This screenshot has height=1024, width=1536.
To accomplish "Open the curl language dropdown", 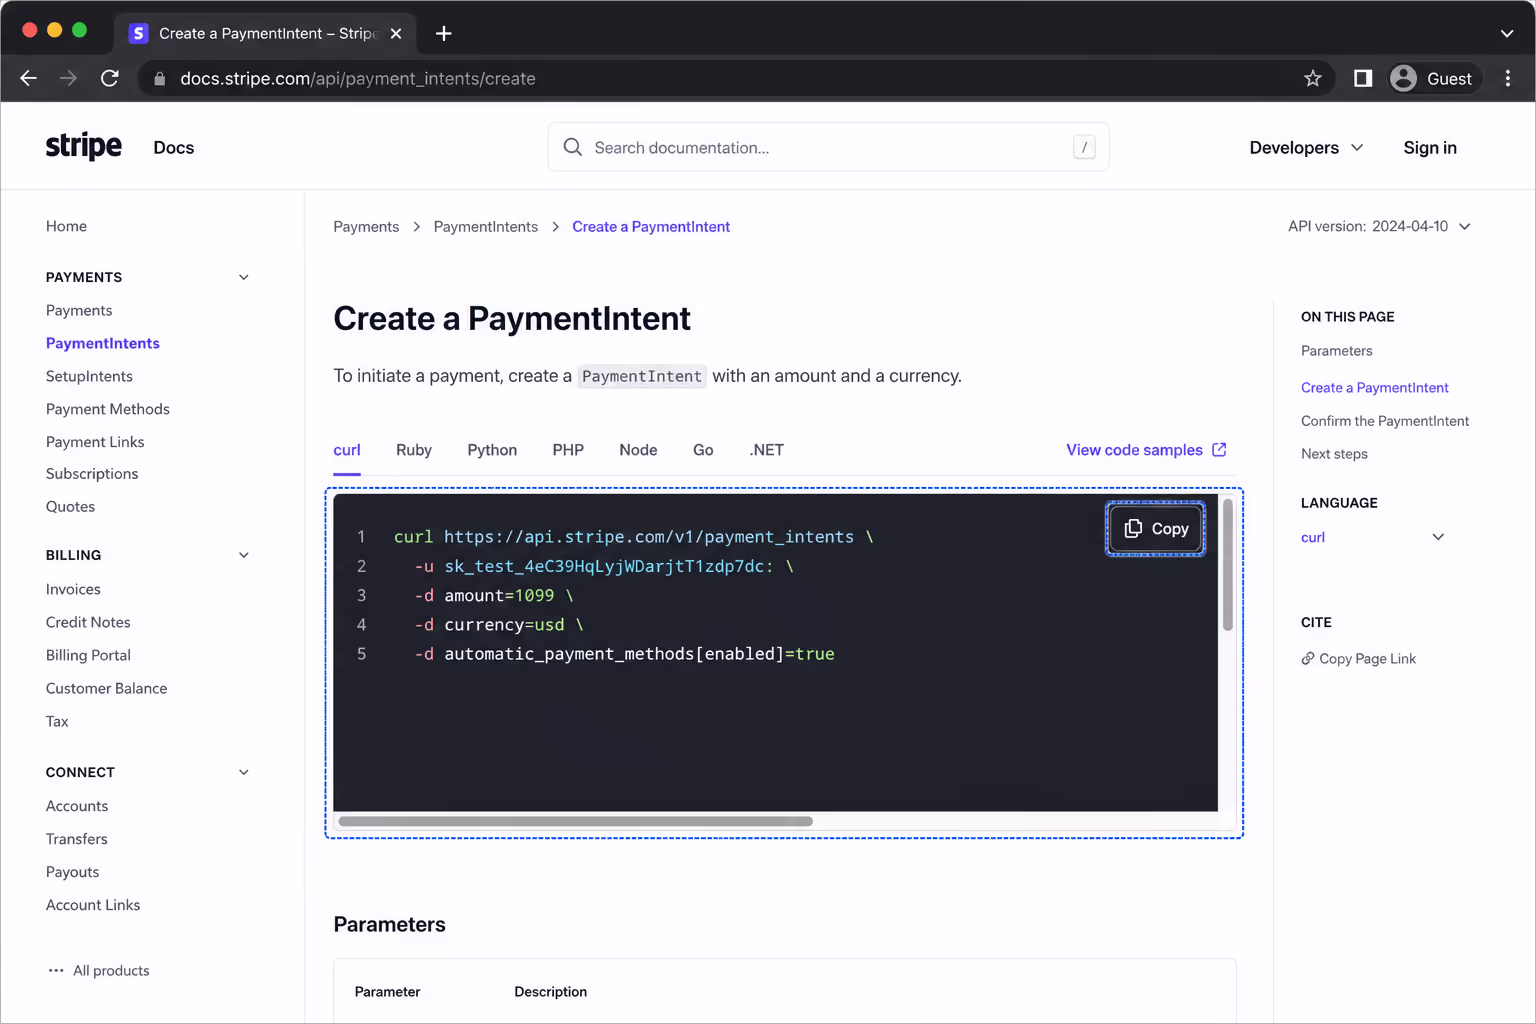I will (x=1373, y=537).
